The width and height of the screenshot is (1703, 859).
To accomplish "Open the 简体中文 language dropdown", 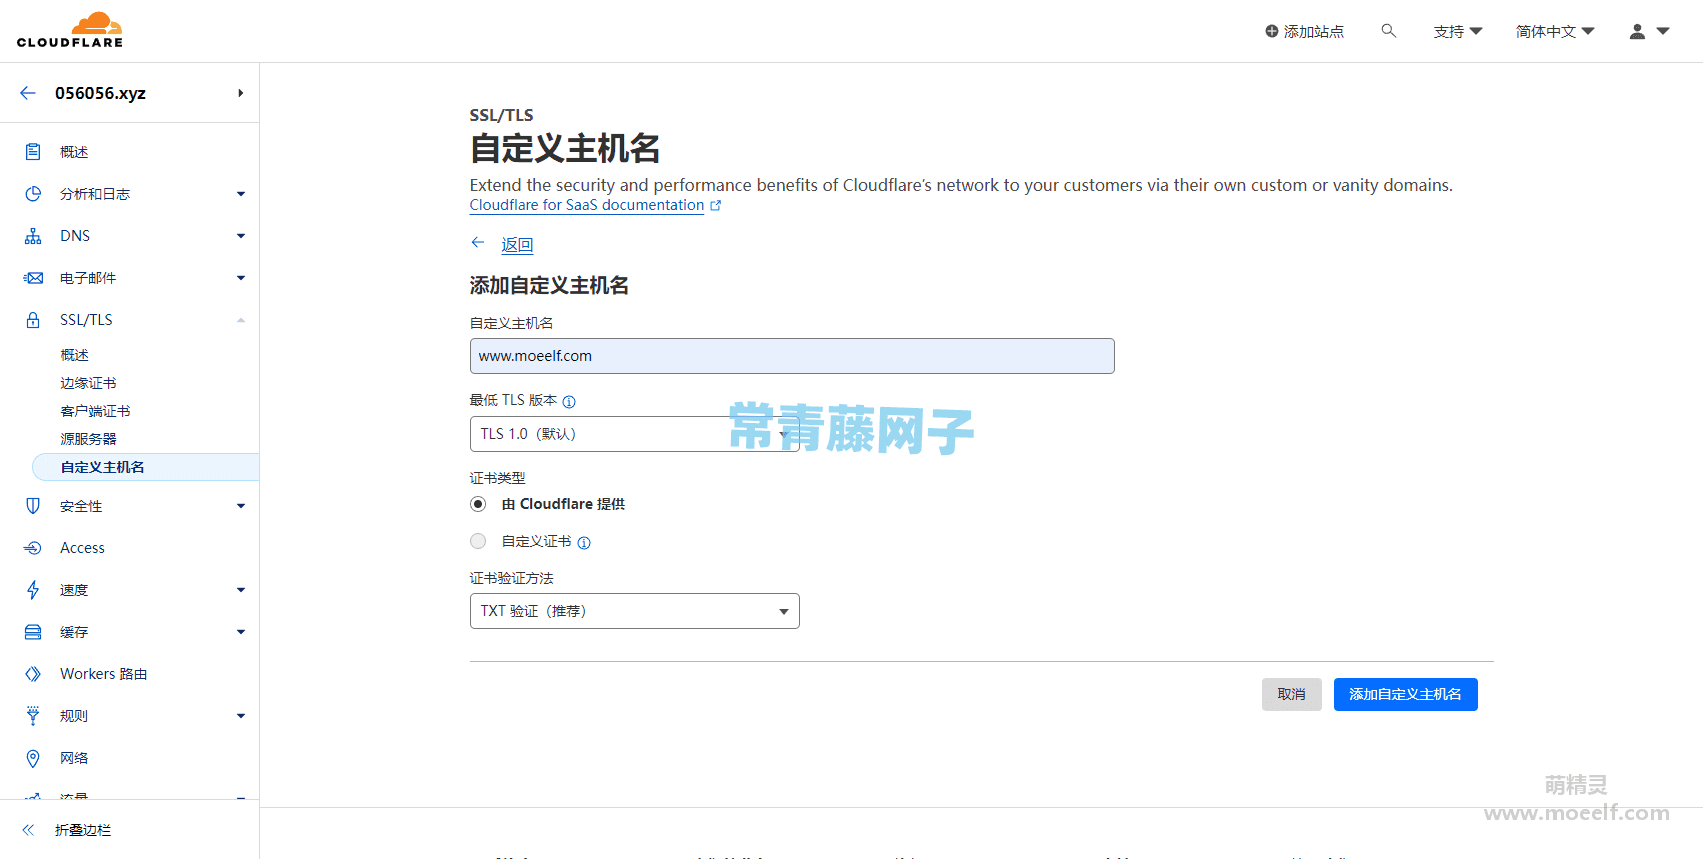I will [1555, 32].
